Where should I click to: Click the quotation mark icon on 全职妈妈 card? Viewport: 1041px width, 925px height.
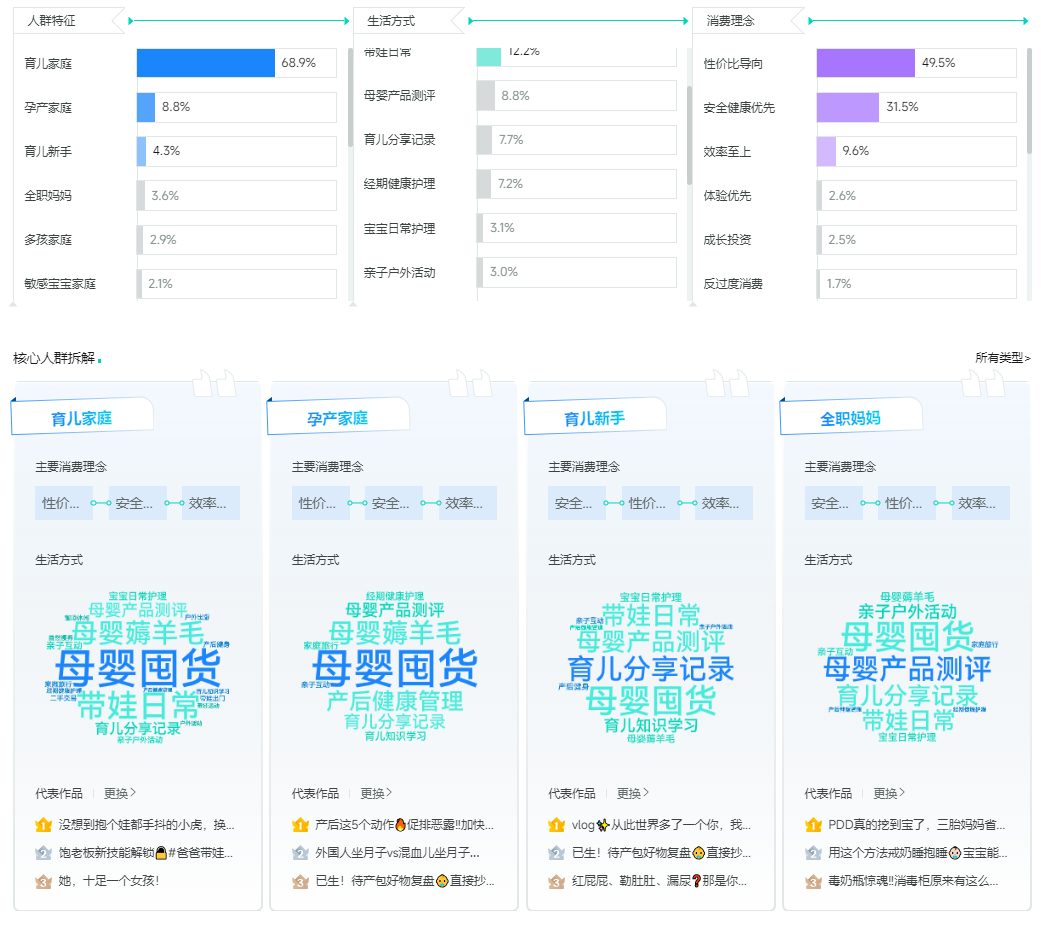pyautogui.click(x=985, y=384)
